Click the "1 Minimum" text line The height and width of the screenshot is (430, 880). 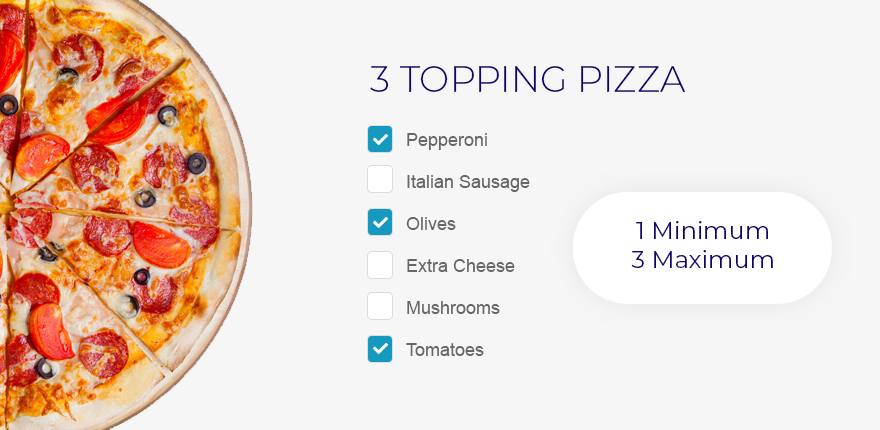click(702, 231)
